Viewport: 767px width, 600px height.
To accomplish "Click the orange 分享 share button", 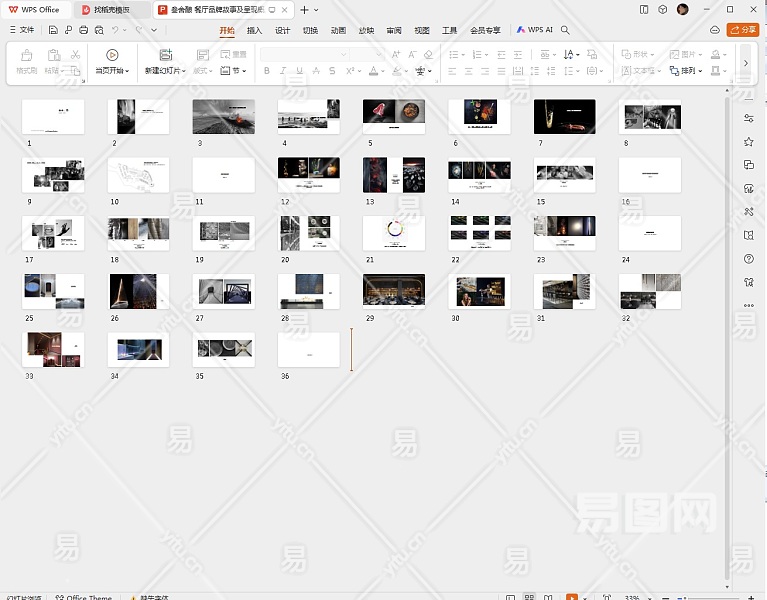I will pyautogui.click(x=742, y=30).
